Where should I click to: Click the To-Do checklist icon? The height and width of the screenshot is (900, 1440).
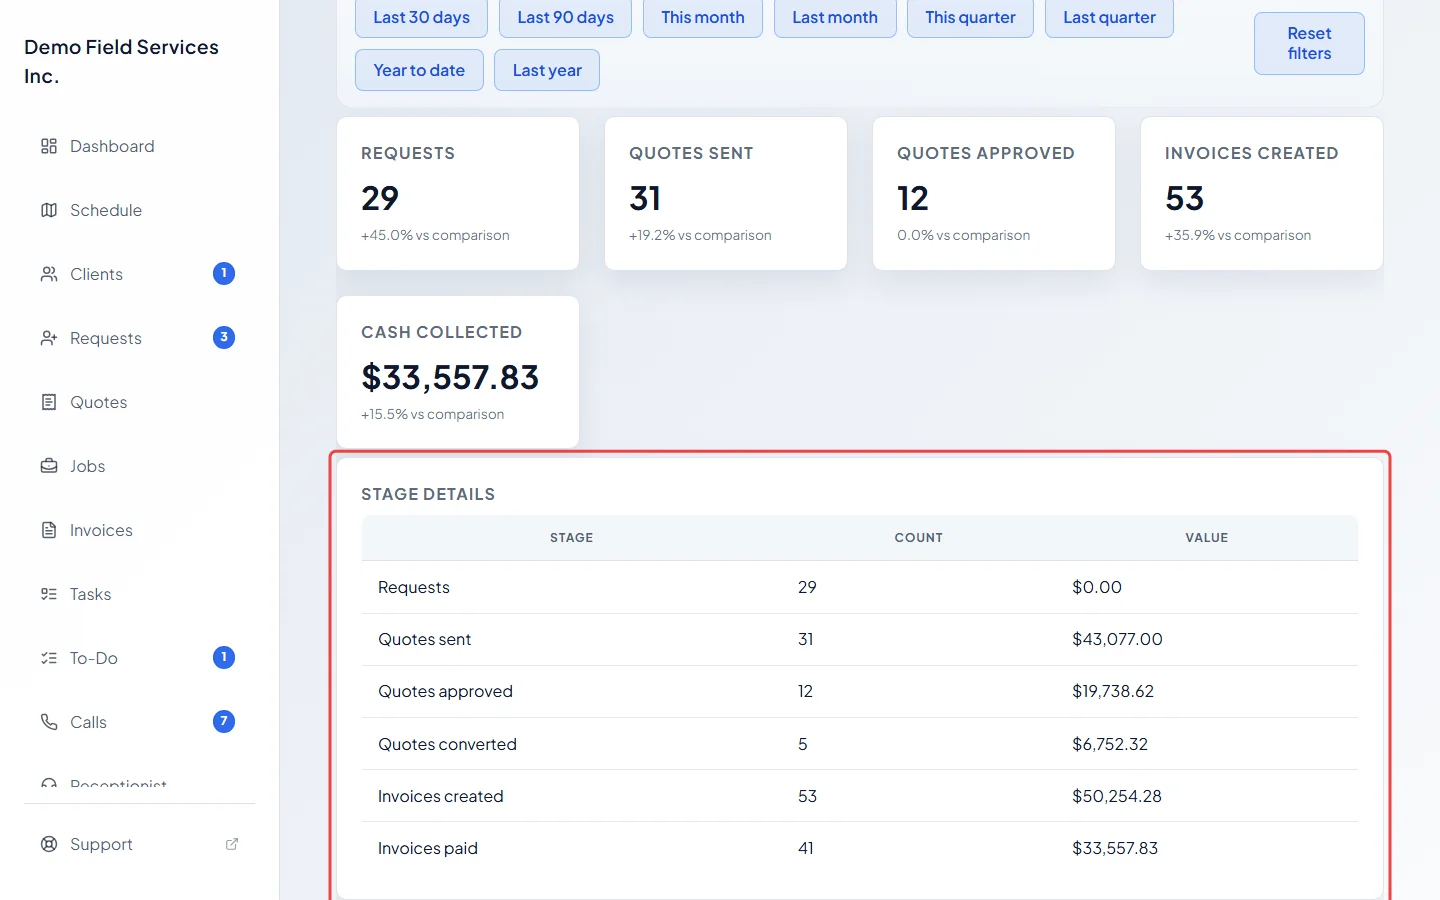click(49, 658)
